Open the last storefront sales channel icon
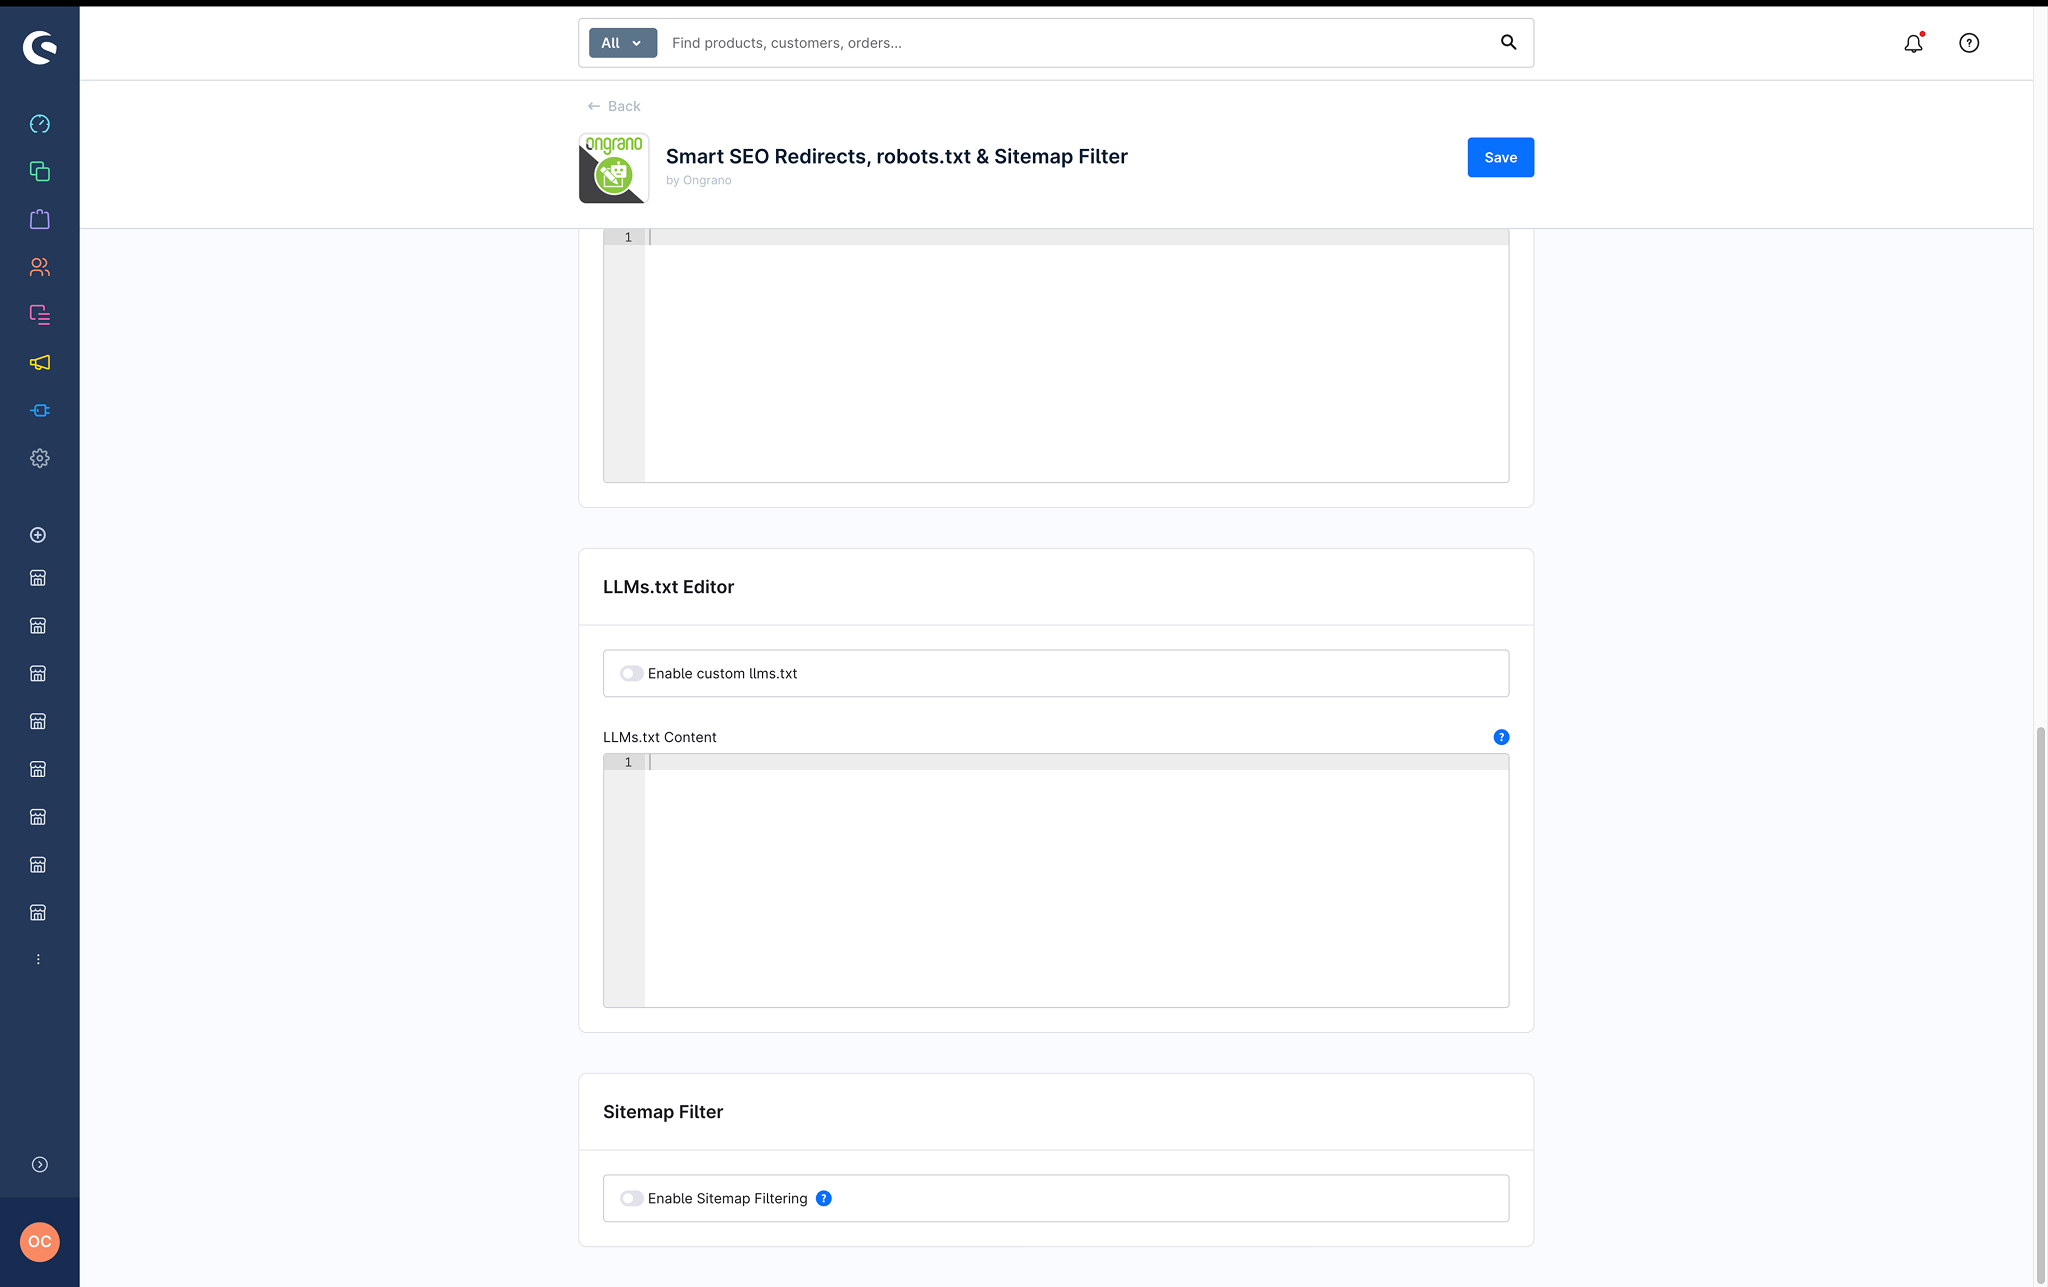2048x1287 pixels. 38,912
